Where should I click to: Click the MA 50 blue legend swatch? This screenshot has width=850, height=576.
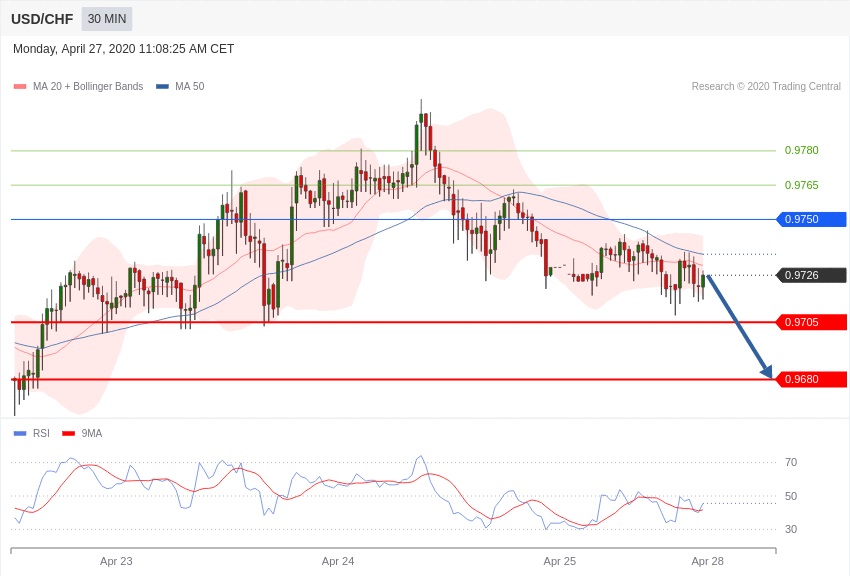[x=162, y=87]
